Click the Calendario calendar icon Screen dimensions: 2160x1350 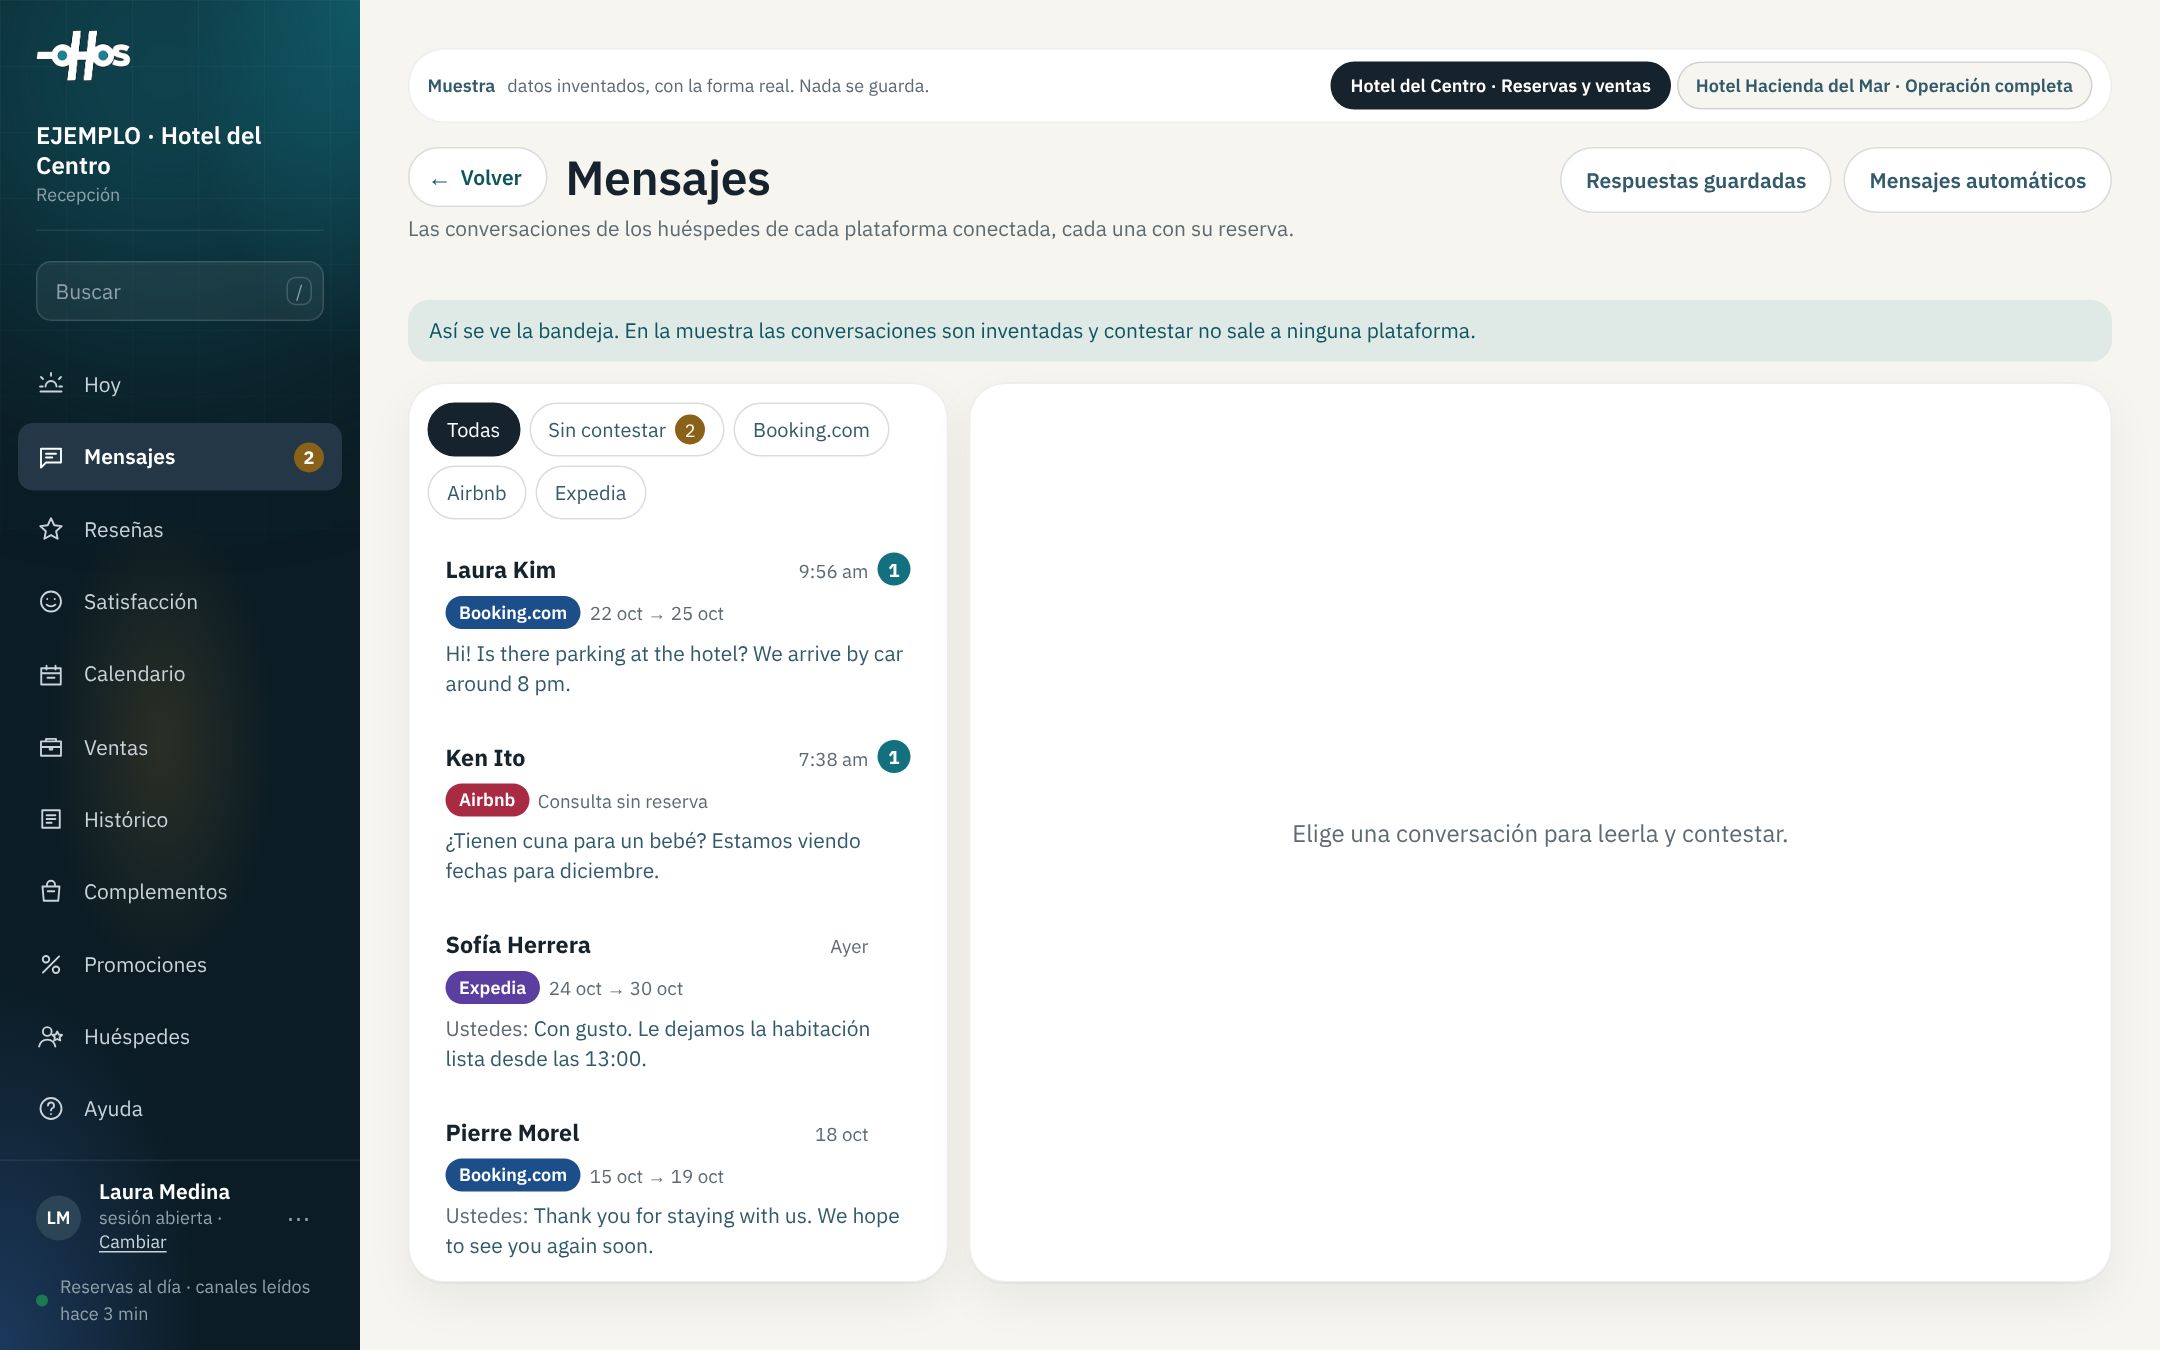[51, 674]
